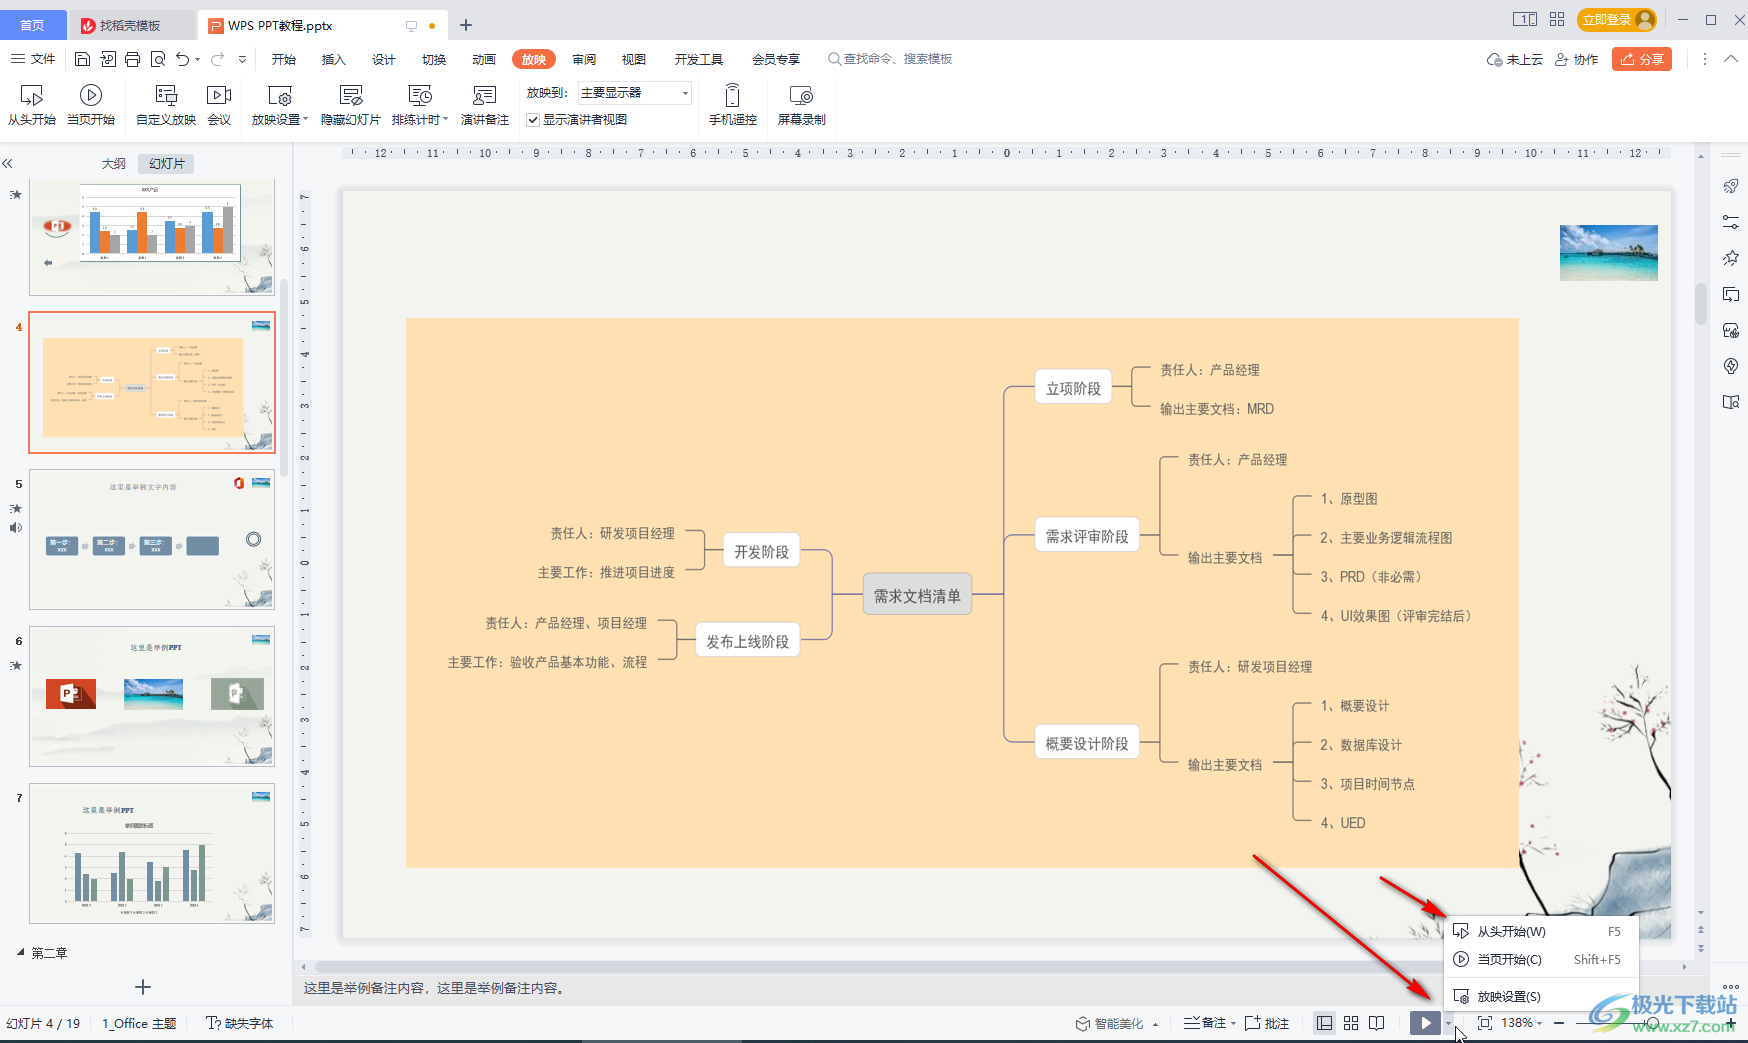Viewport: 1748px width, 1043px height.
Task: Click zoom out minus button
Action: (1559, 1023)
